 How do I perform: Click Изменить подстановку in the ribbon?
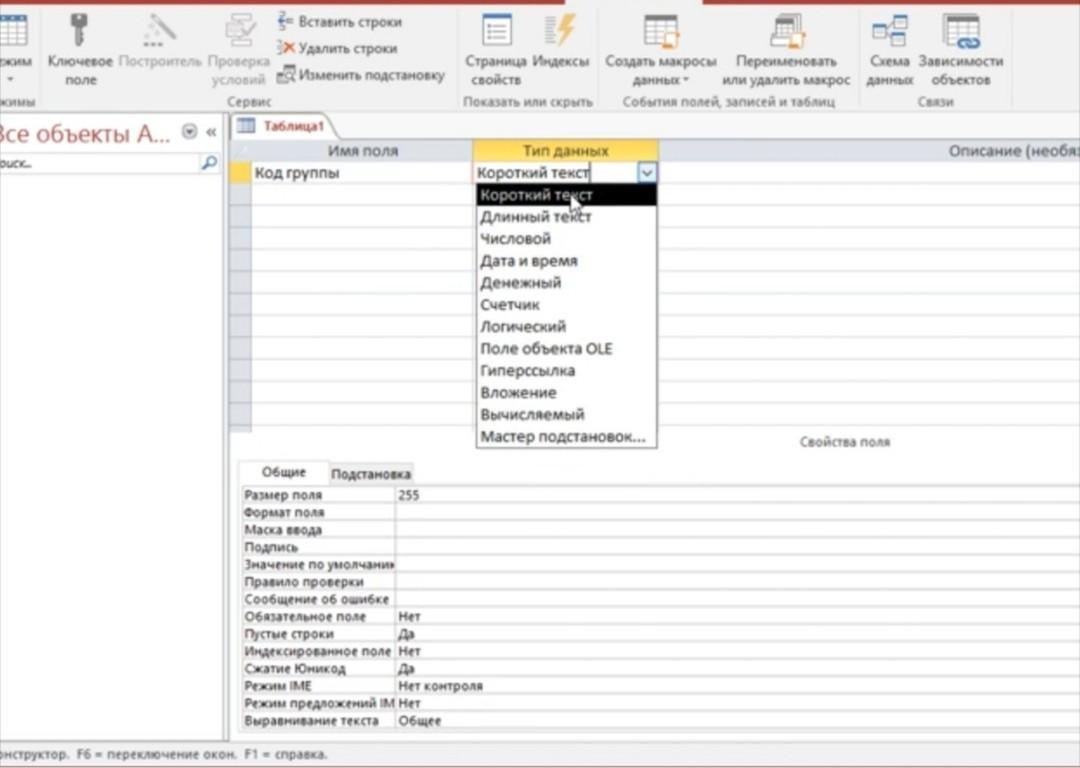tap(361, 75)
